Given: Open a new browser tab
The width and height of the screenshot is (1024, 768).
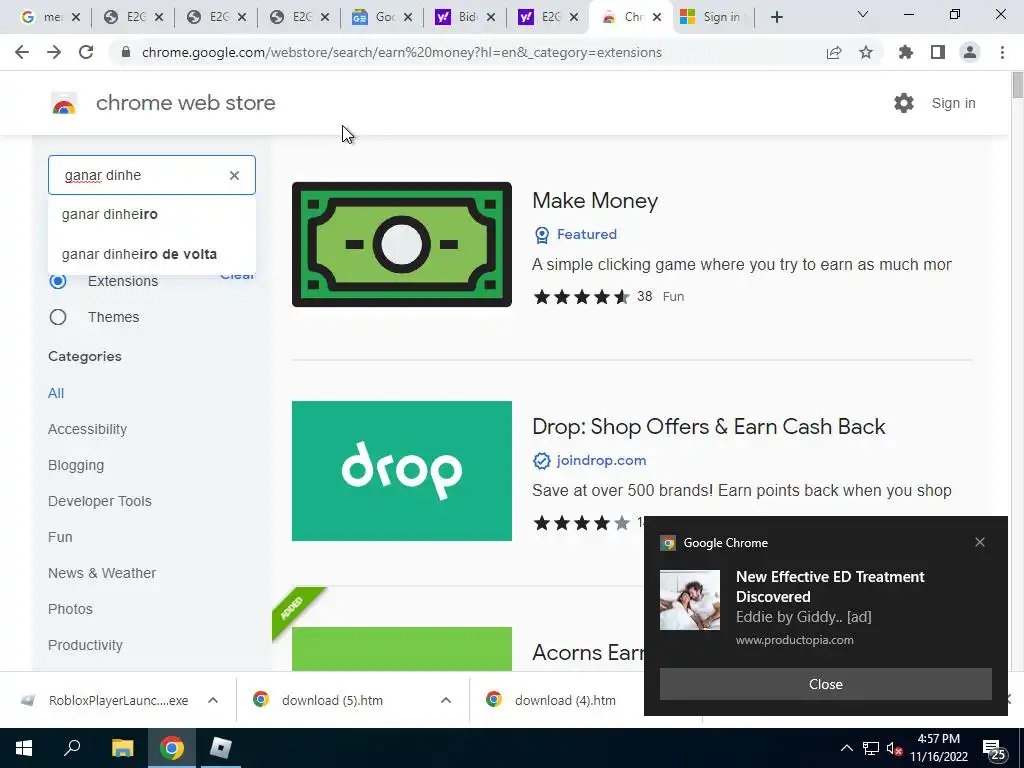Looking at the screenshot, I should click(776, 17).
